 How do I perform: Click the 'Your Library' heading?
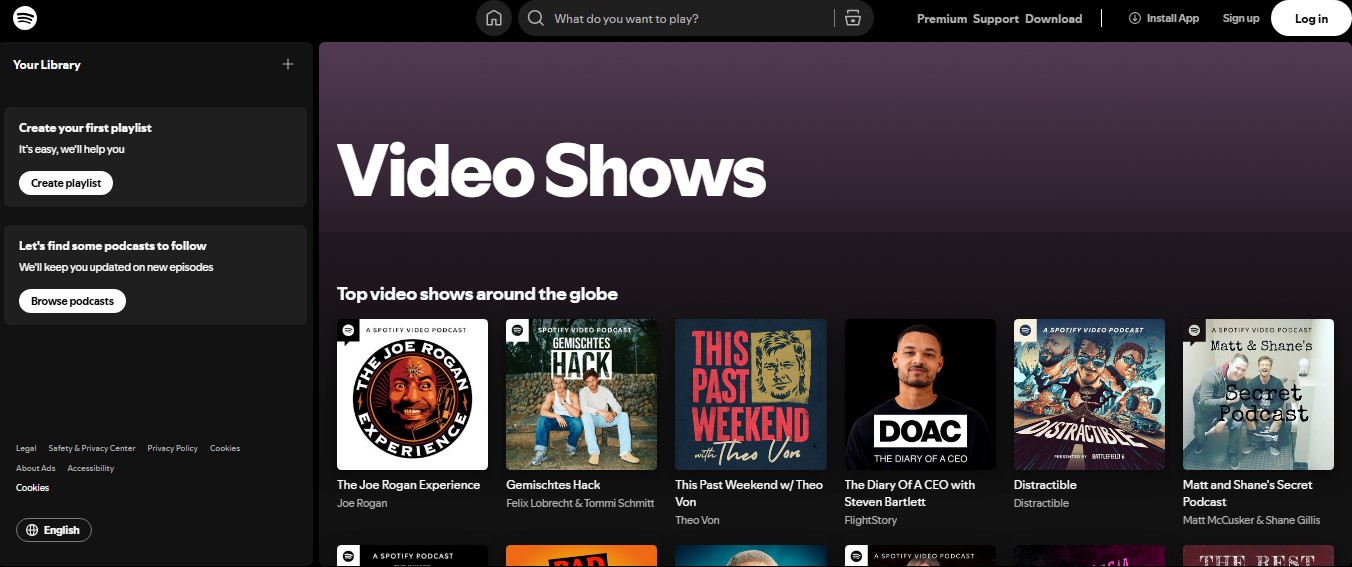(47, 65)
